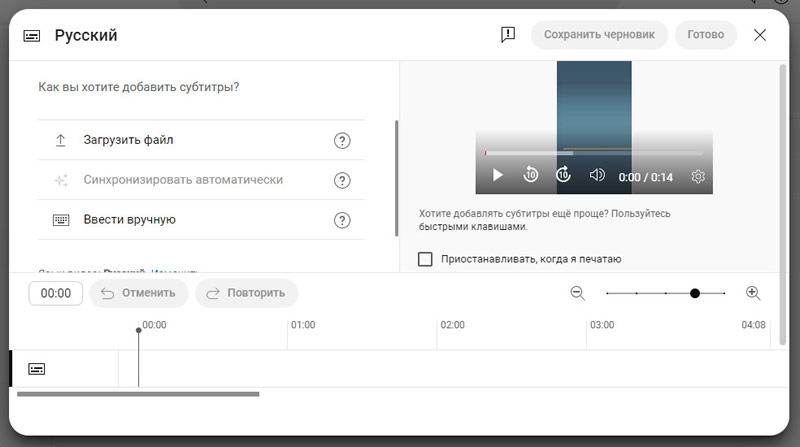Click the subtitles icon beside Русский title
800x447 pixels.
pyautogui.click(x=32, y=36)
